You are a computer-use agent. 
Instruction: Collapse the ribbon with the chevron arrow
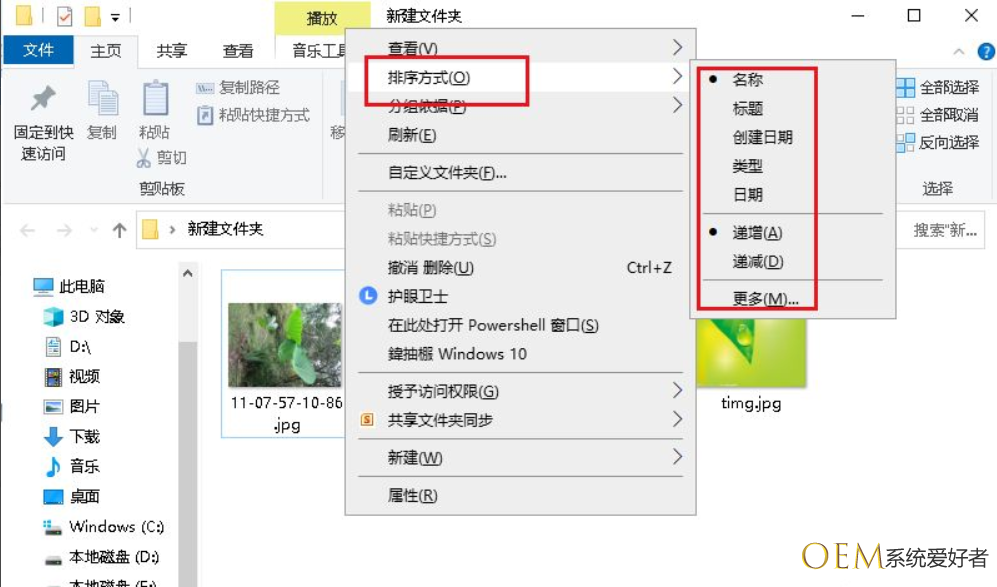(959, 52)
